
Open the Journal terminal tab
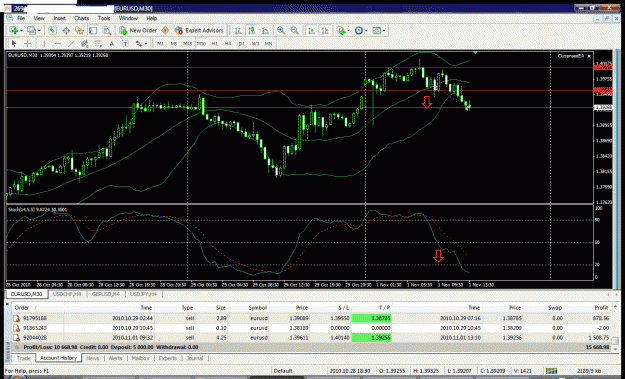[x=195, y=358]
